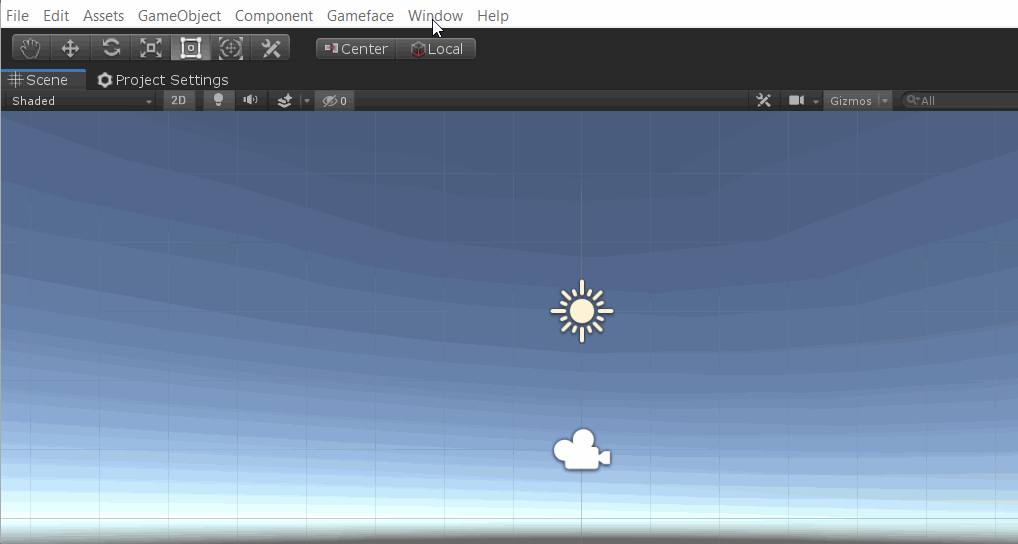
Task: Open the Window menu
Action: pyautogui.click(x=436, y=16)
